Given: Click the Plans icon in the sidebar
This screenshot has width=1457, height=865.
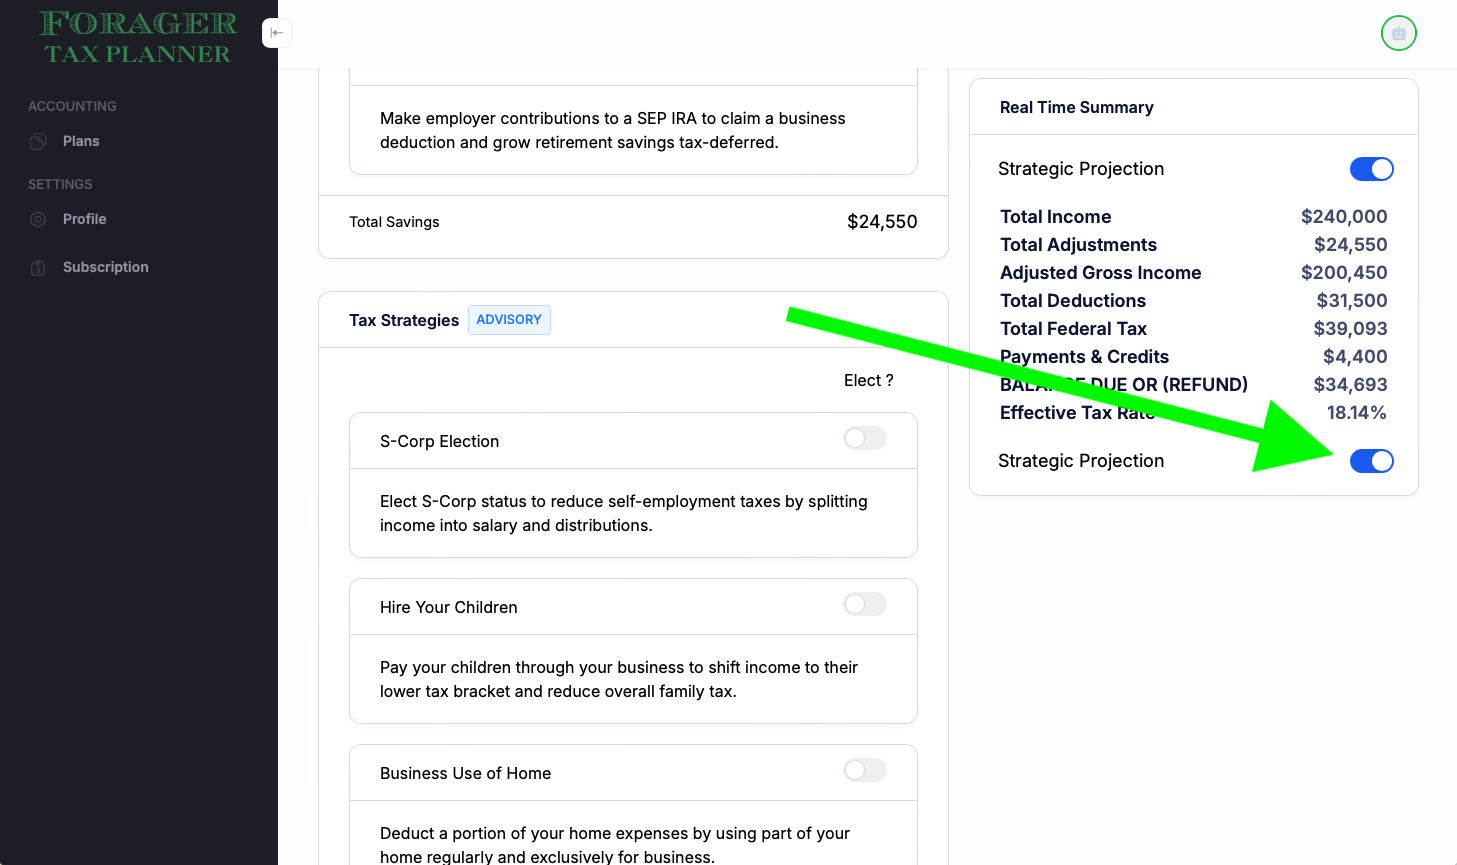Looking at the screenshot, I should pos(38,141).
